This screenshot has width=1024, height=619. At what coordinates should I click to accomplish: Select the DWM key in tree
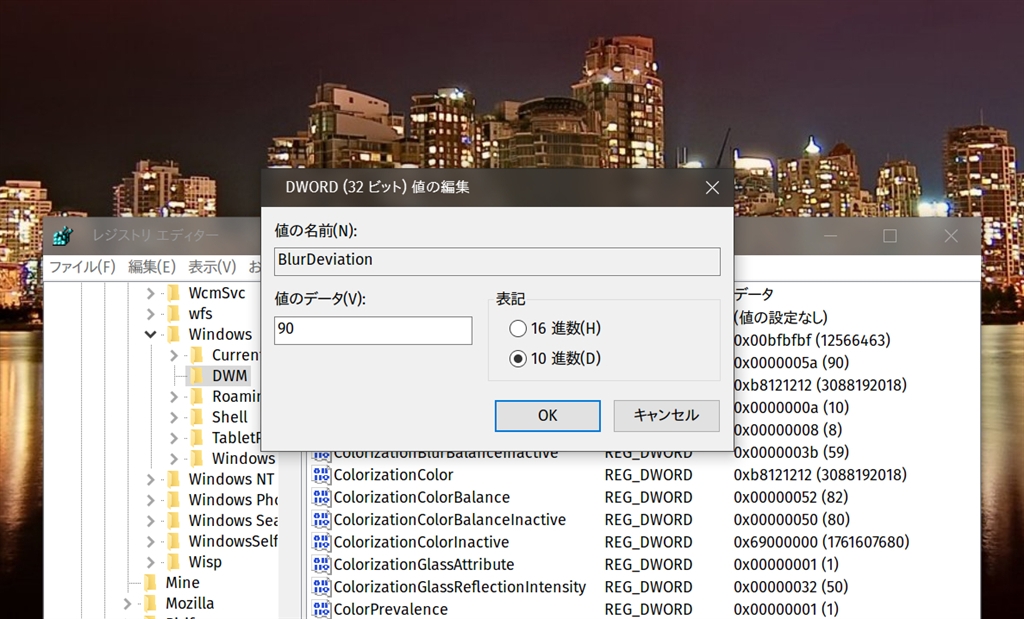pyautogui.click(x=229, y=375)
